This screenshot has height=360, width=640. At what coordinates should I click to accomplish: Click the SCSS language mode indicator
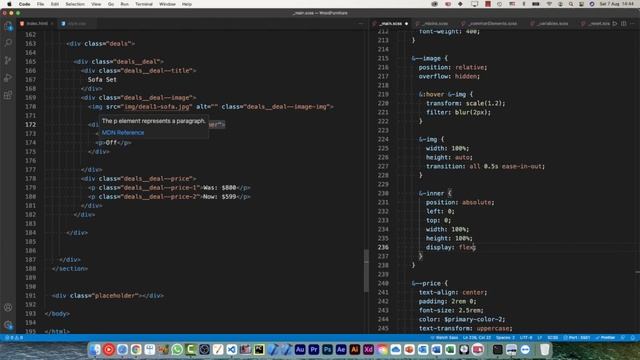(553, 338)
